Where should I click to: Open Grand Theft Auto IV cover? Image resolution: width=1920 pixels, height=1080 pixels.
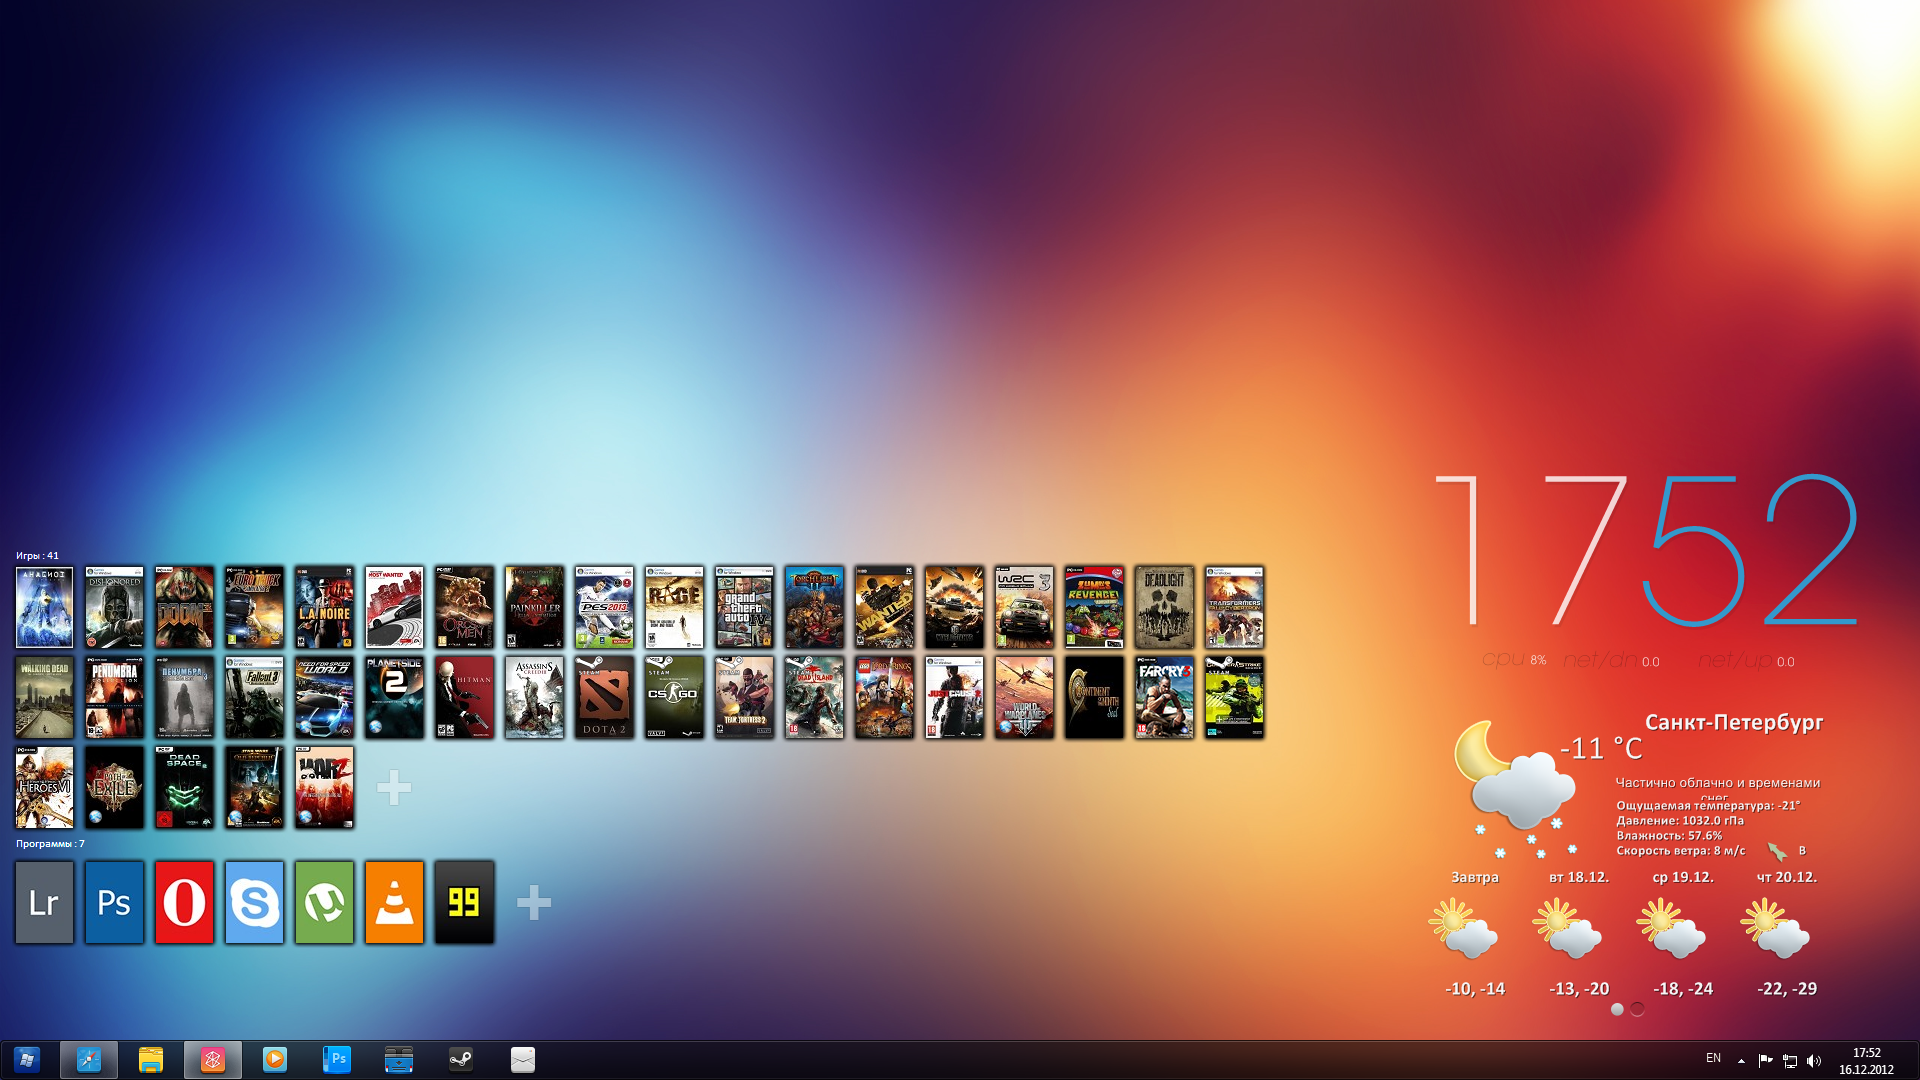[744, 607]
